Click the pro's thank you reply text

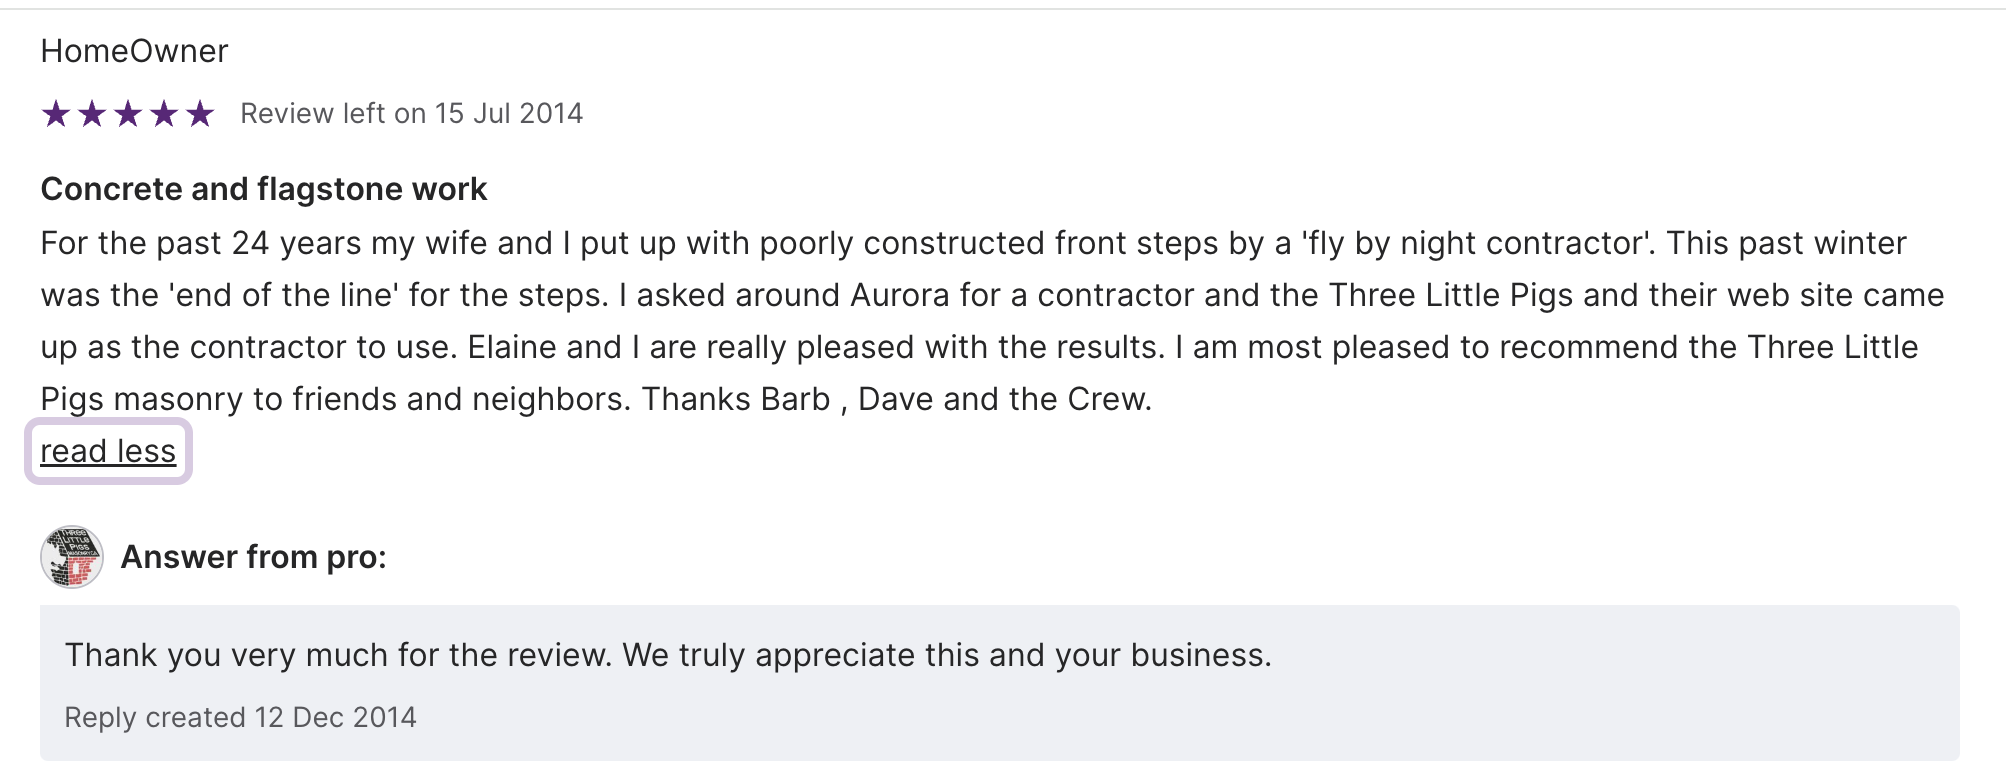668,655
